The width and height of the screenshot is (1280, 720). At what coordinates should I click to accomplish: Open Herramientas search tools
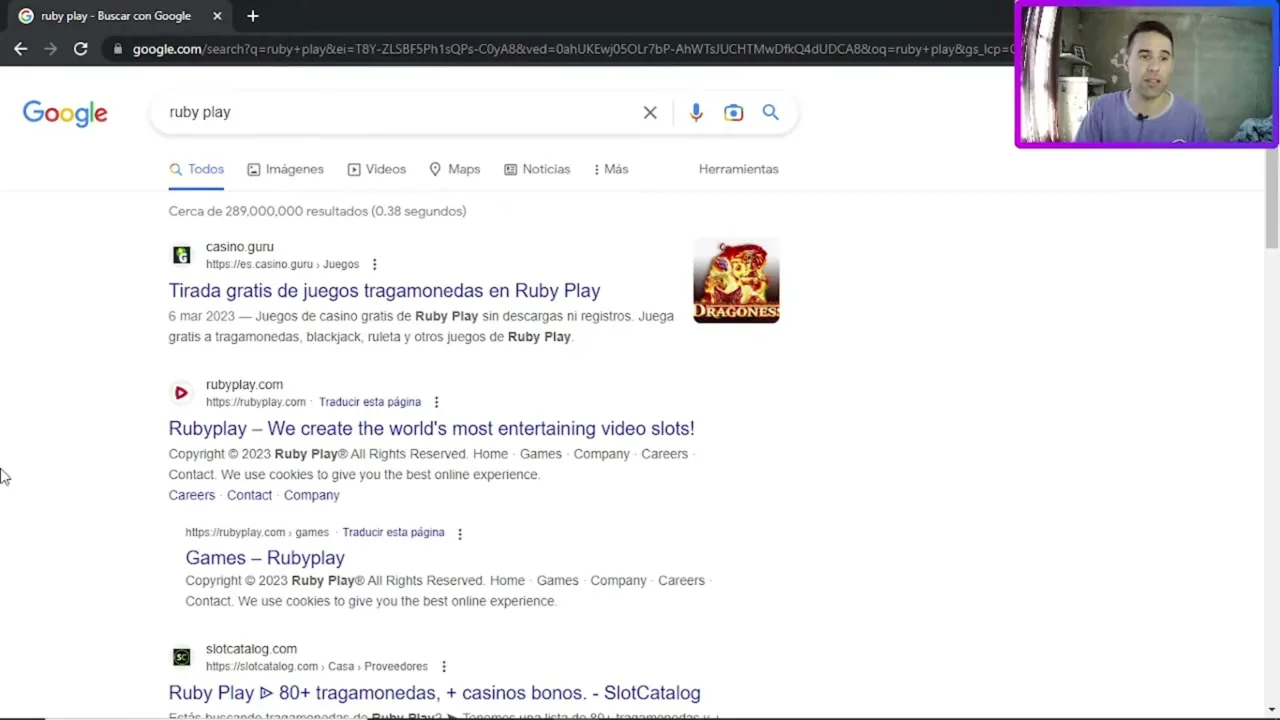(738, 169)
